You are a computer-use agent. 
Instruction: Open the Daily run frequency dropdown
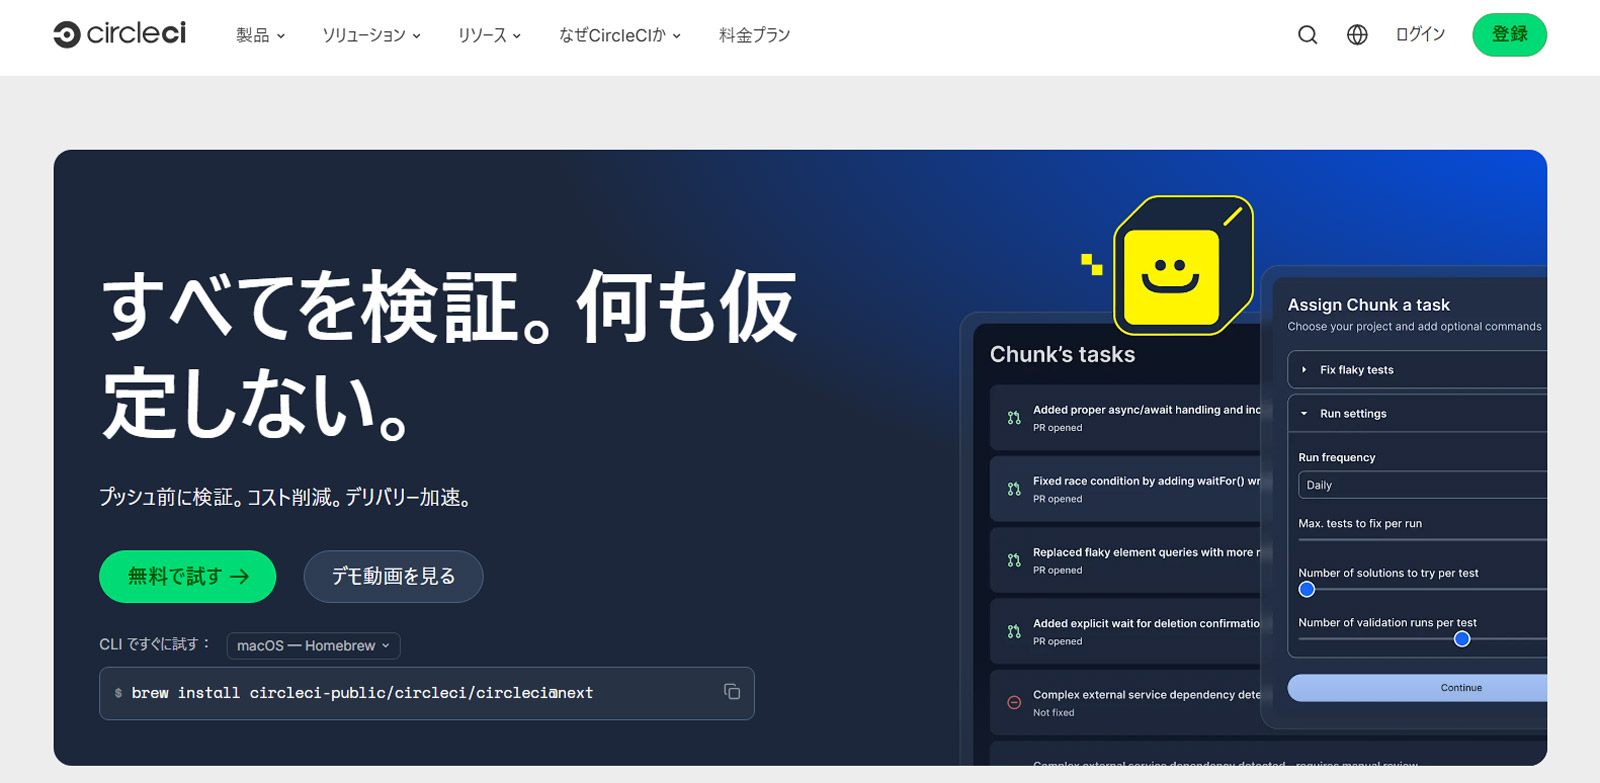point(1422,485)
